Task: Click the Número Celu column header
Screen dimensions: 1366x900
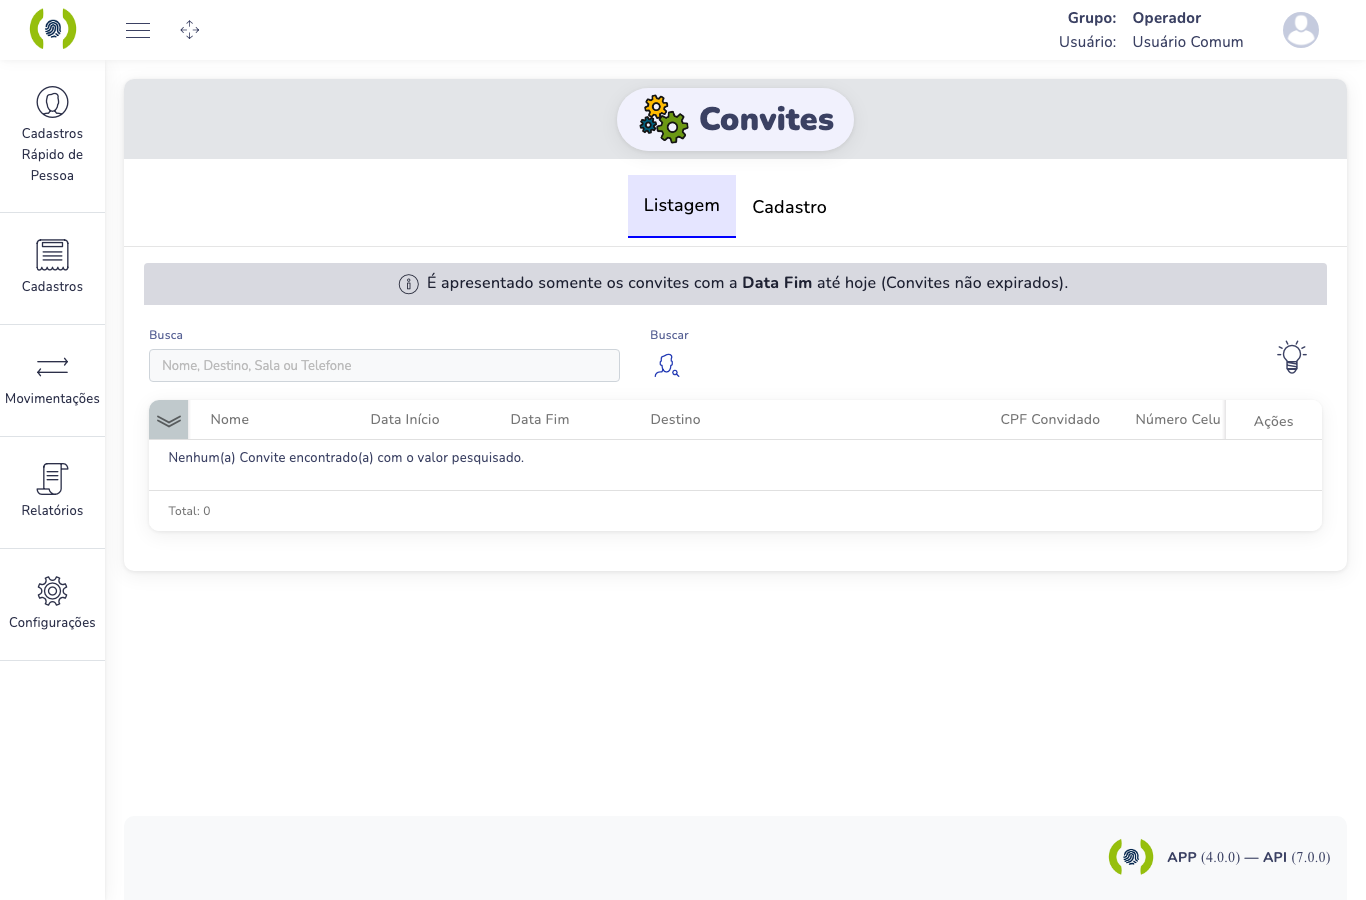Action: (1178, 419)
